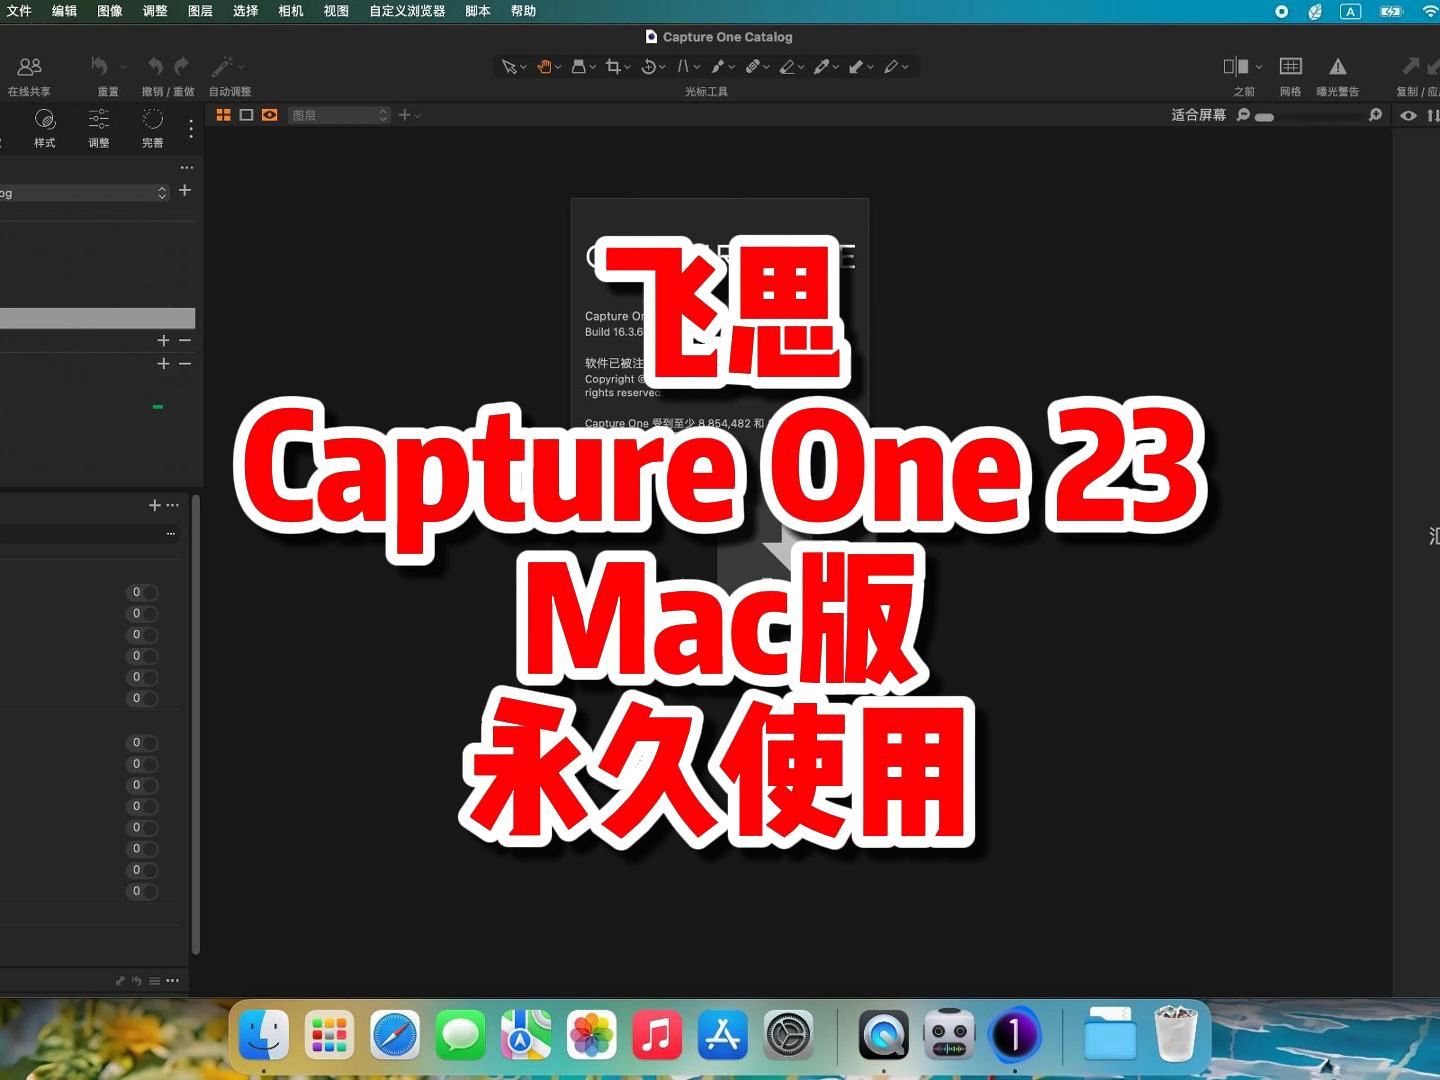Open the 相机 (Camera) menu

pos(290,11)
